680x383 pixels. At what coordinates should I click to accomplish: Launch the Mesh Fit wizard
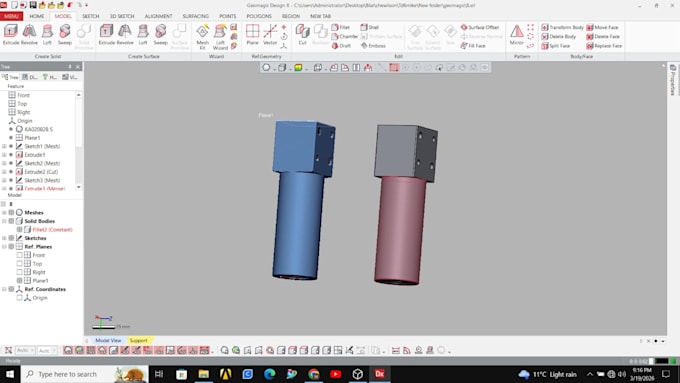pyautogui.click(x=203, y=36)
